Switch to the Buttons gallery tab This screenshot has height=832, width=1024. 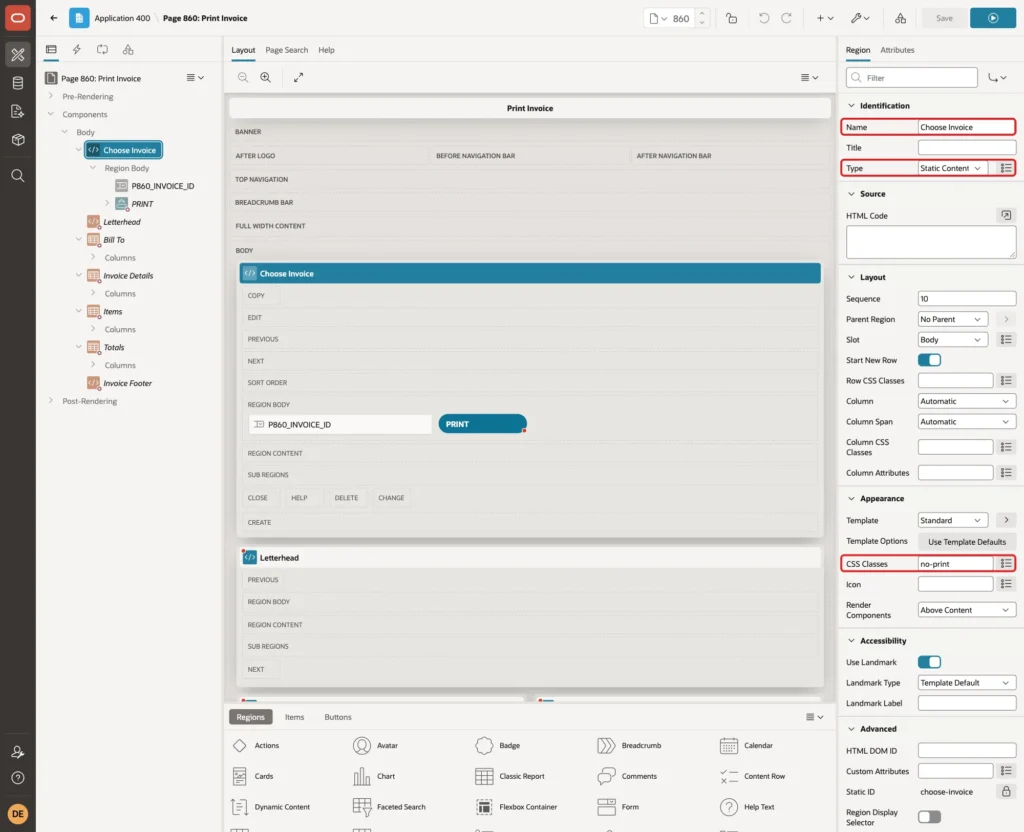point(338,717)
